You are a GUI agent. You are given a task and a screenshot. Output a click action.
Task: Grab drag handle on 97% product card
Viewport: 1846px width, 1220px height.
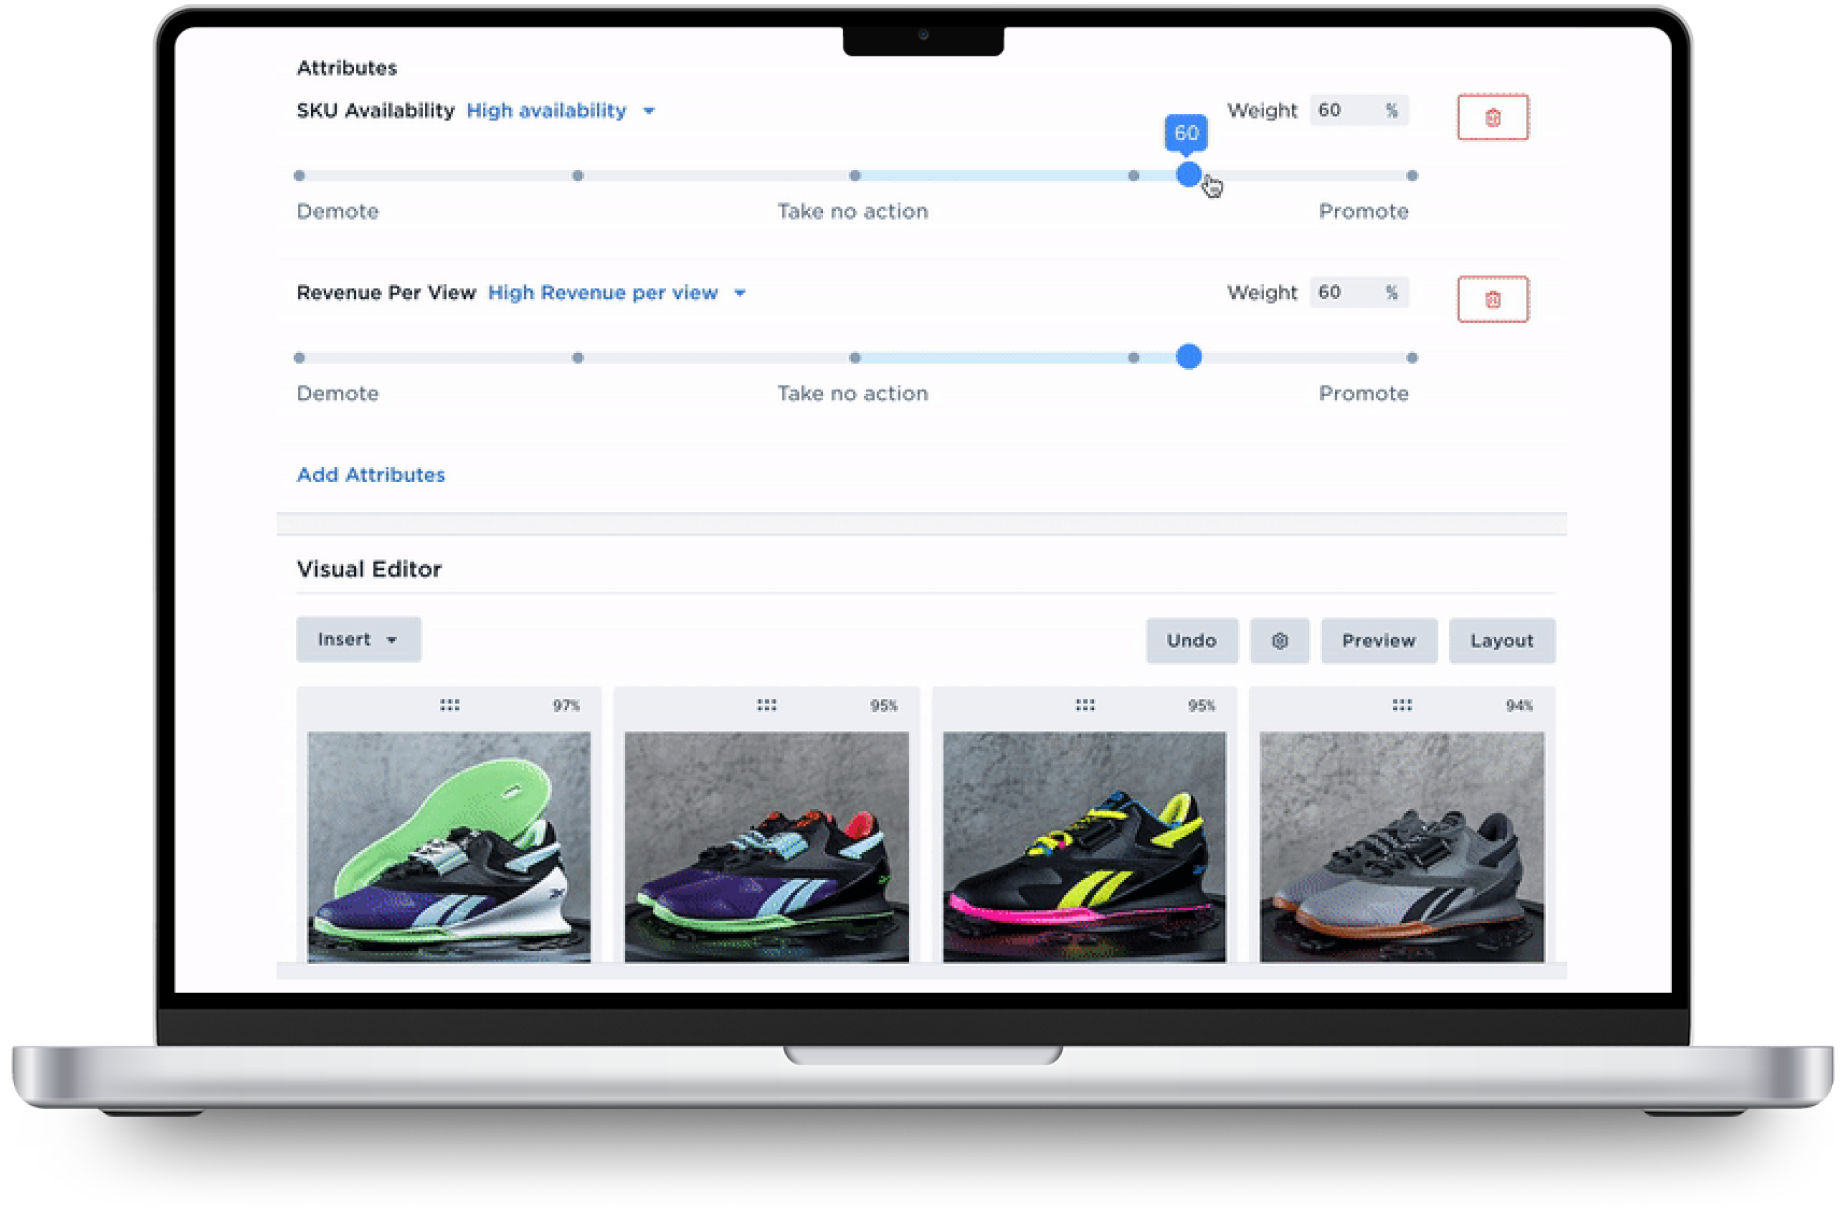tap(449, 706)
